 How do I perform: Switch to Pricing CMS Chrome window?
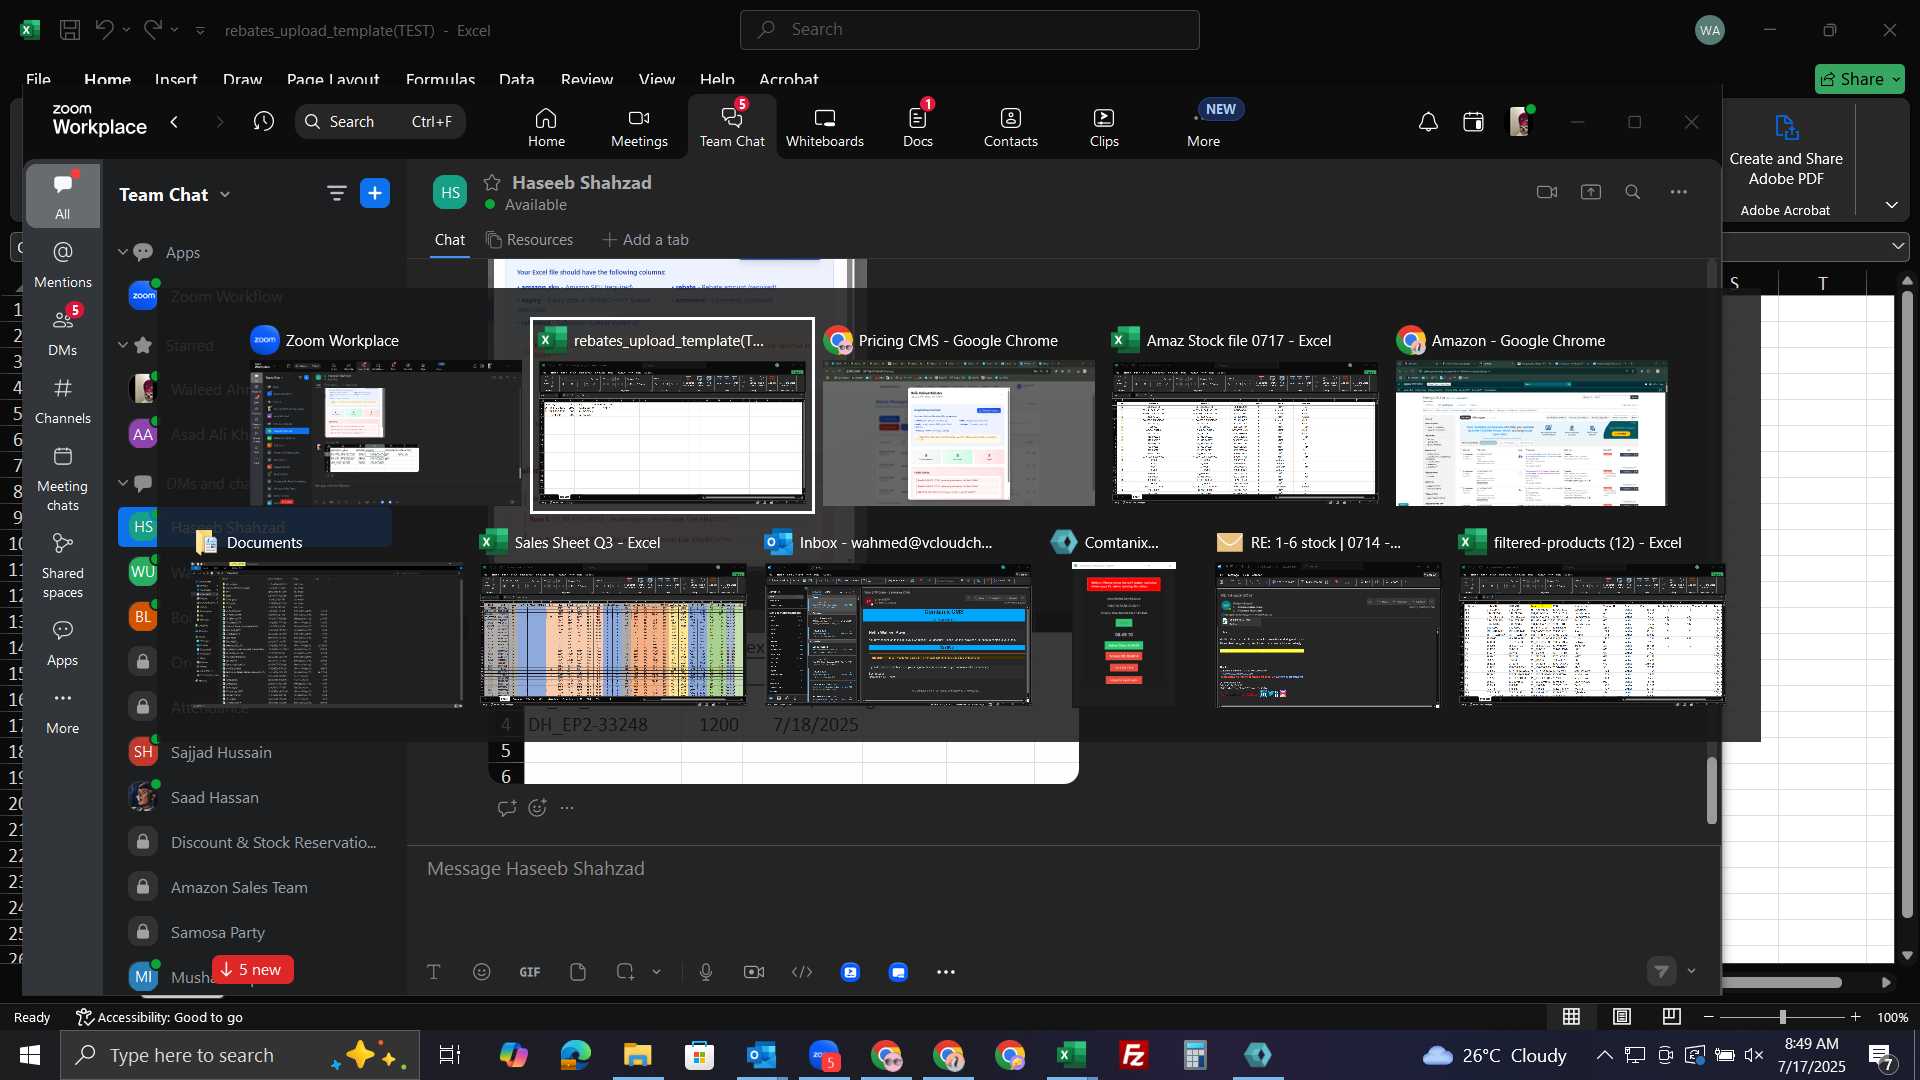[x=958, y=415]
